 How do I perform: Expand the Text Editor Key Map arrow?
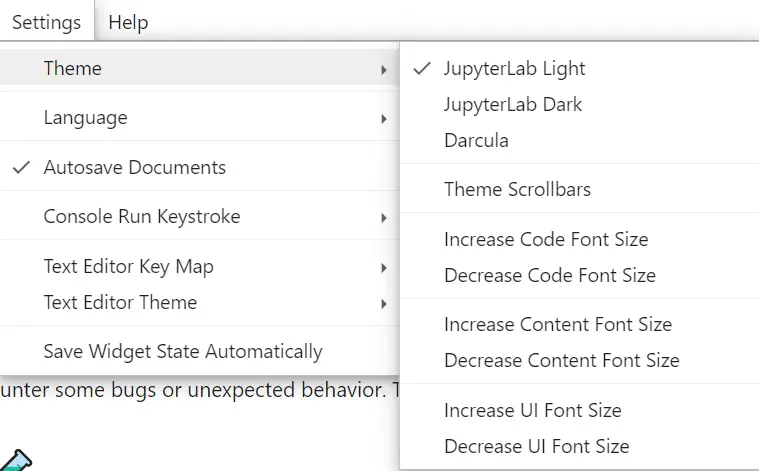pos(383,268)
